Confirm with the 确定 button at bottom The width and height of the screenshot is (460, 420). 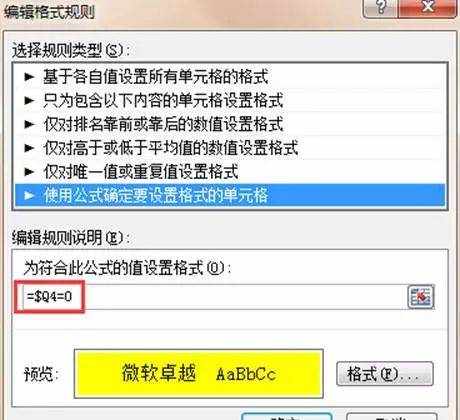coord(287,417)
